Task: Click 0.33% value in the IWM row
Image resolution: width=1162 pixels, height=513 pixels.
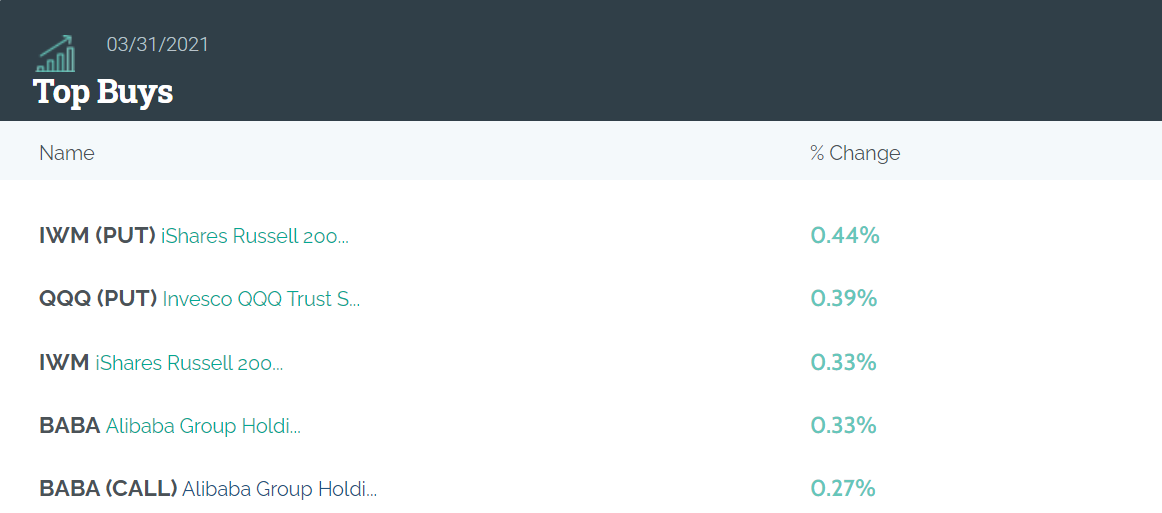Action: [843, 363]
